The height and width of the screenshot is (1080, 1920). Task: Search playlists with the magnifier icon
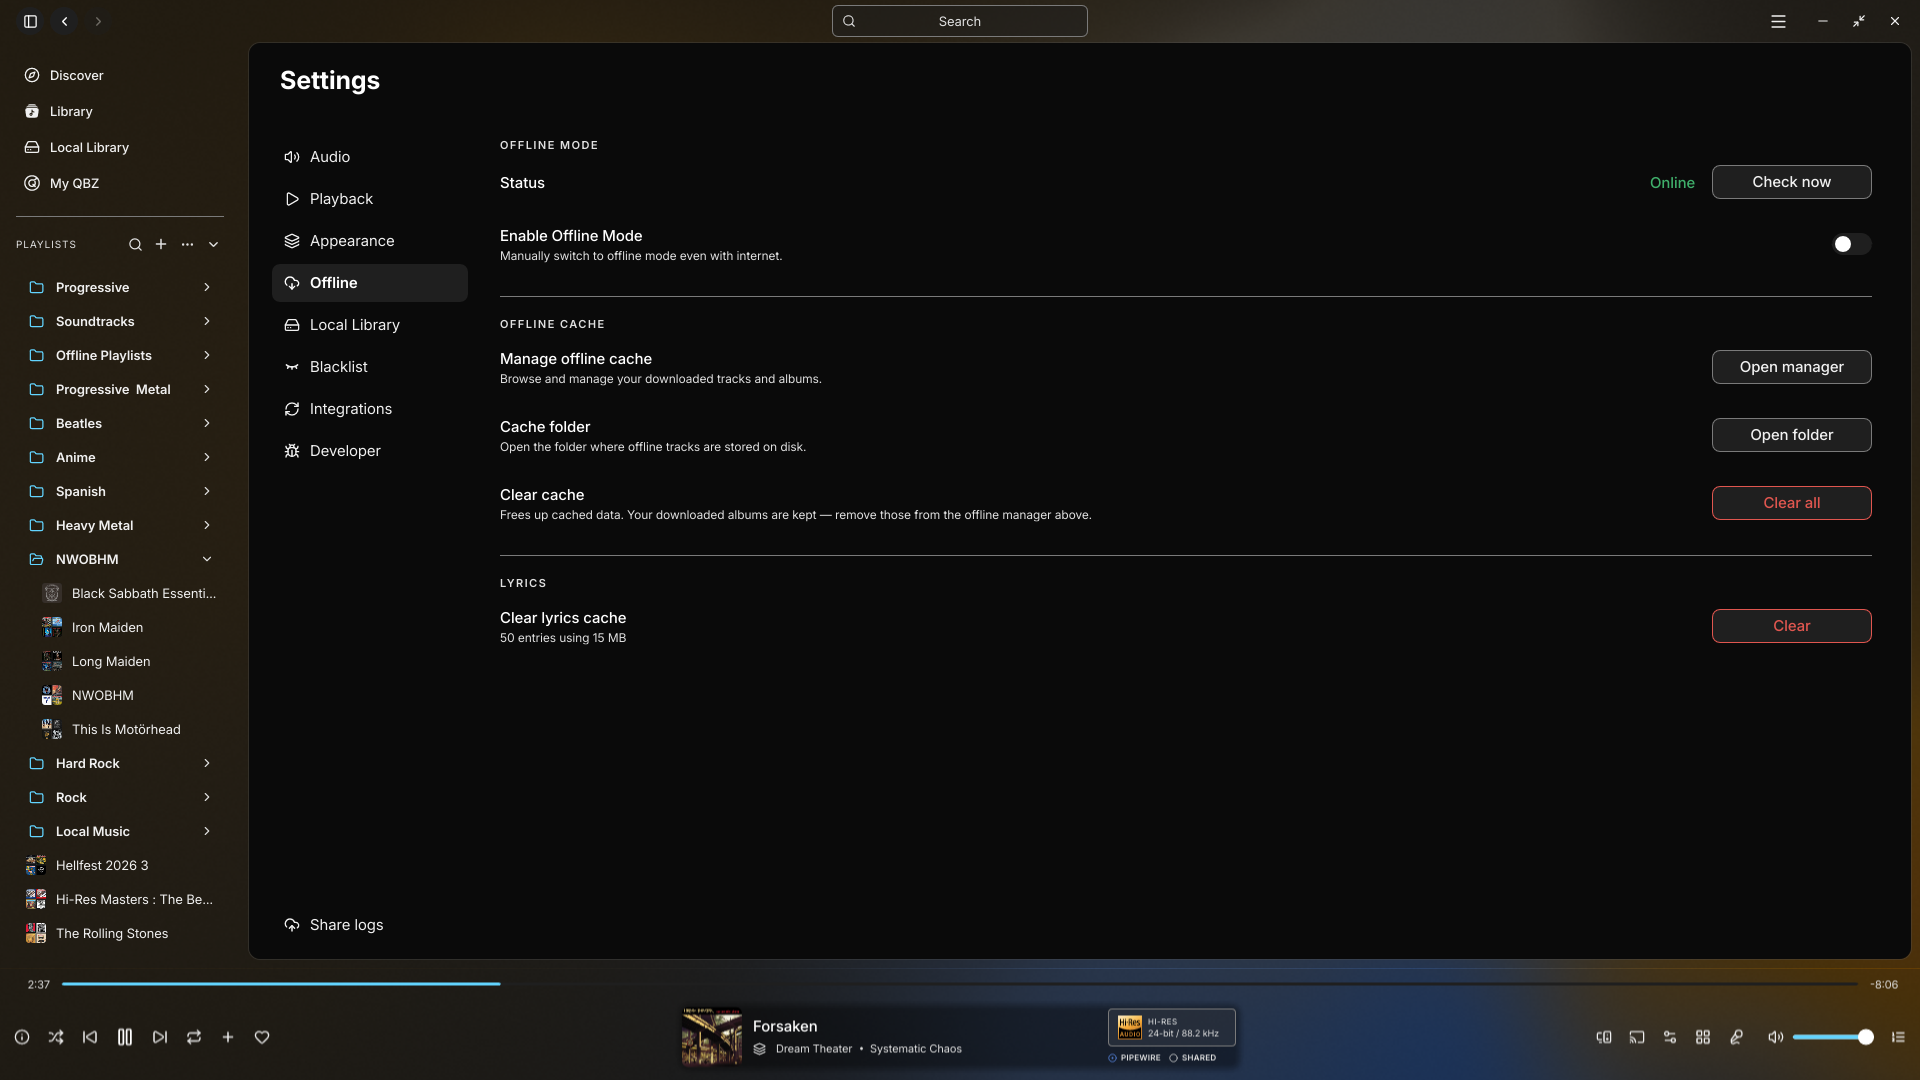click(135, 244)
